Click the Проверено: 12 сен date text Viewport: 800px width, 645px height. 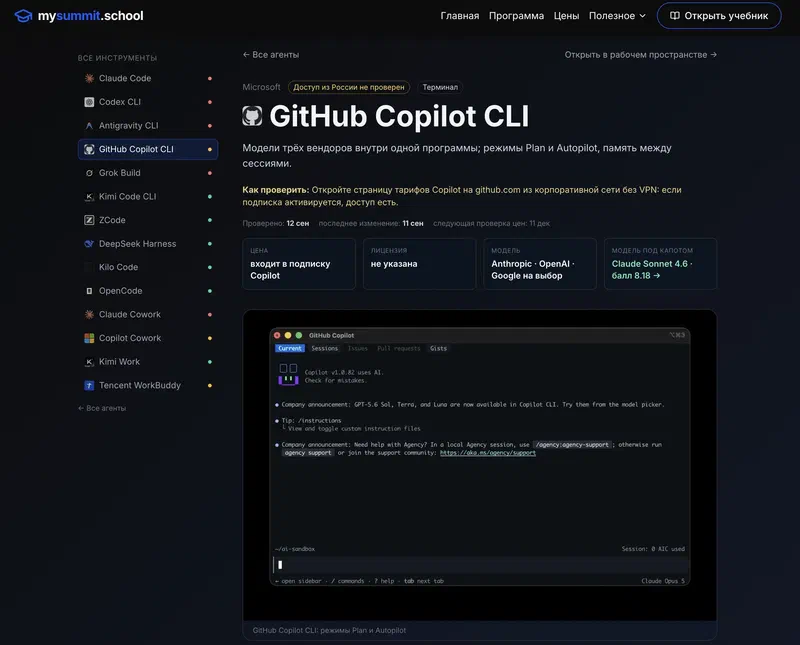click(276, 224)
